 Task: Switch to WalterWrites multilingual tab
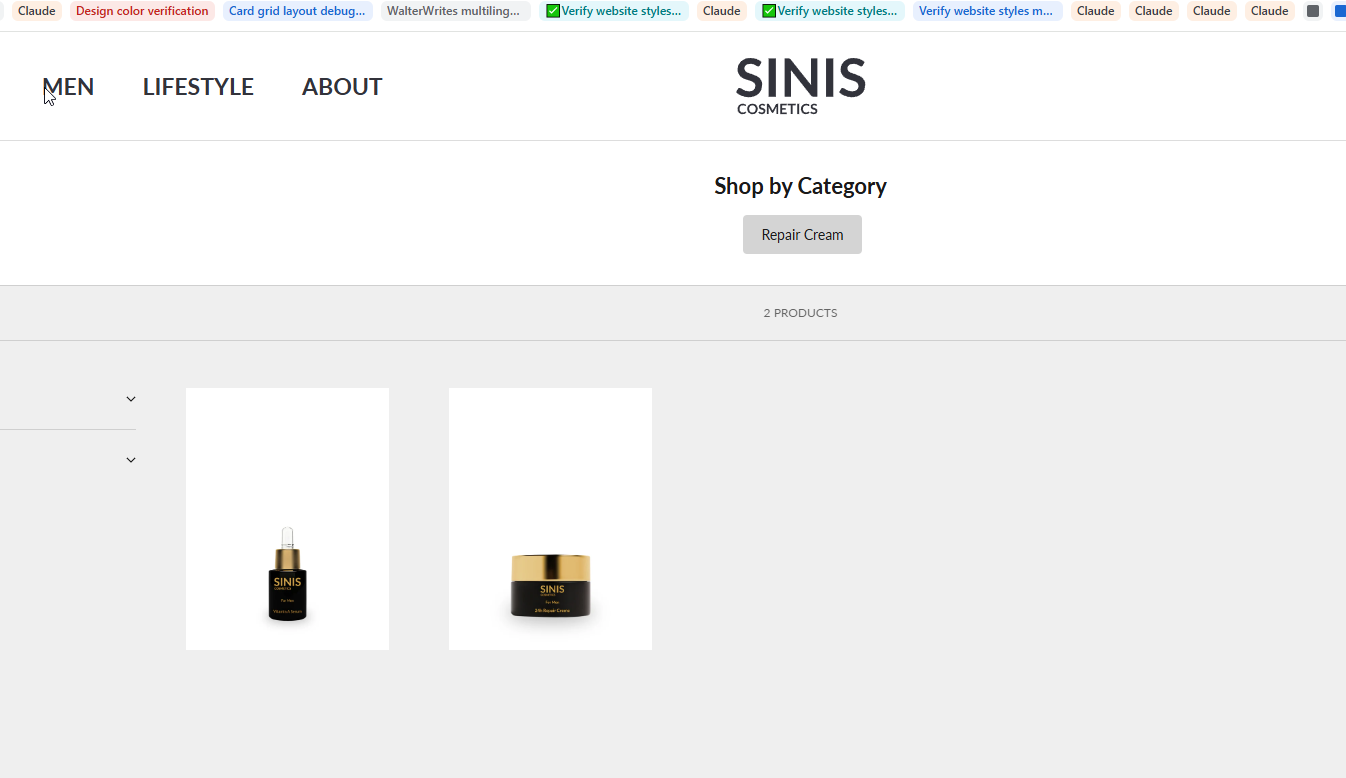[x=455, y=11]
